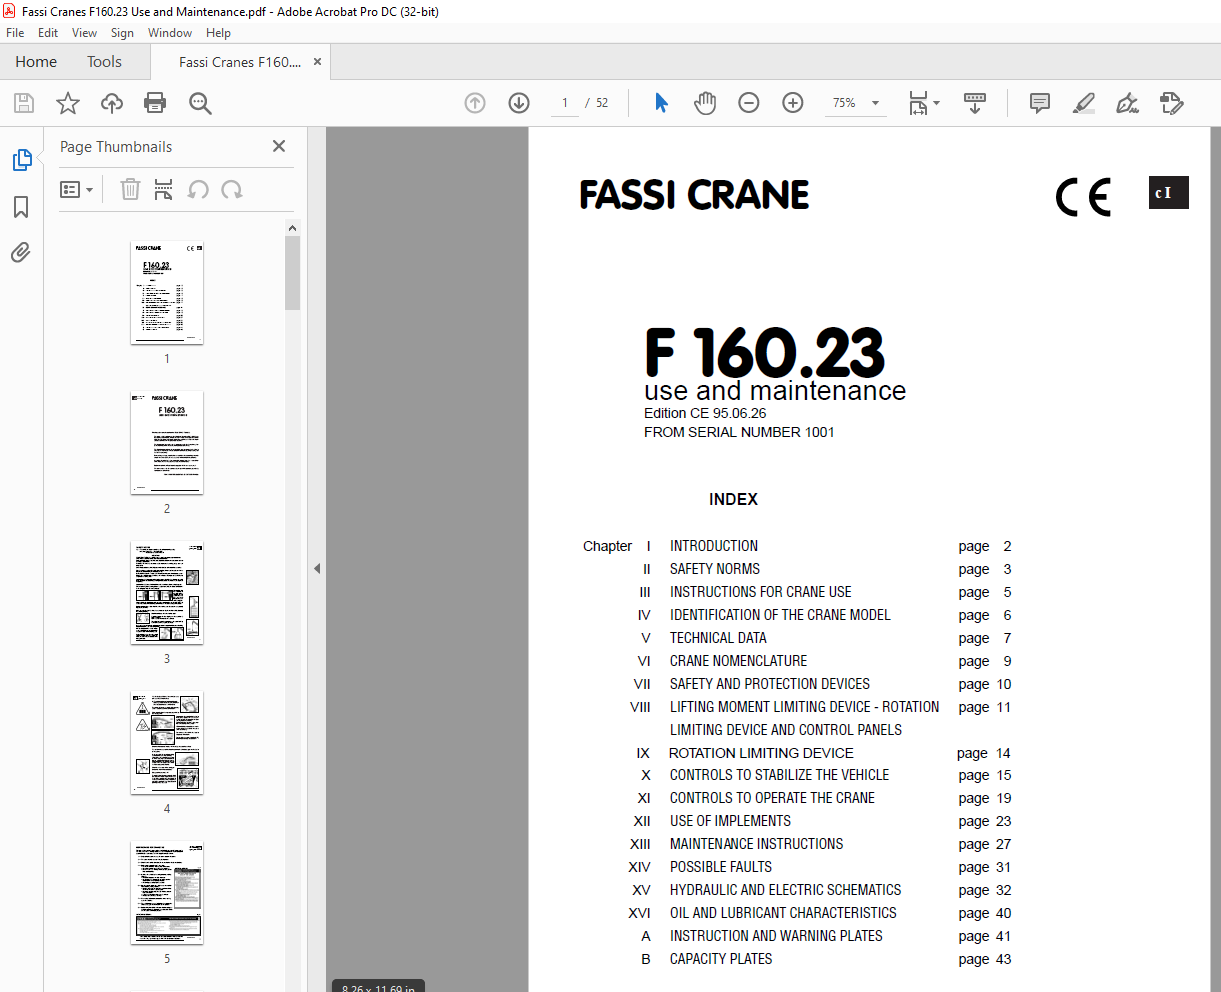Click the F 160.23 title text
Screen dimensions: 1221x992
[765, 353]
